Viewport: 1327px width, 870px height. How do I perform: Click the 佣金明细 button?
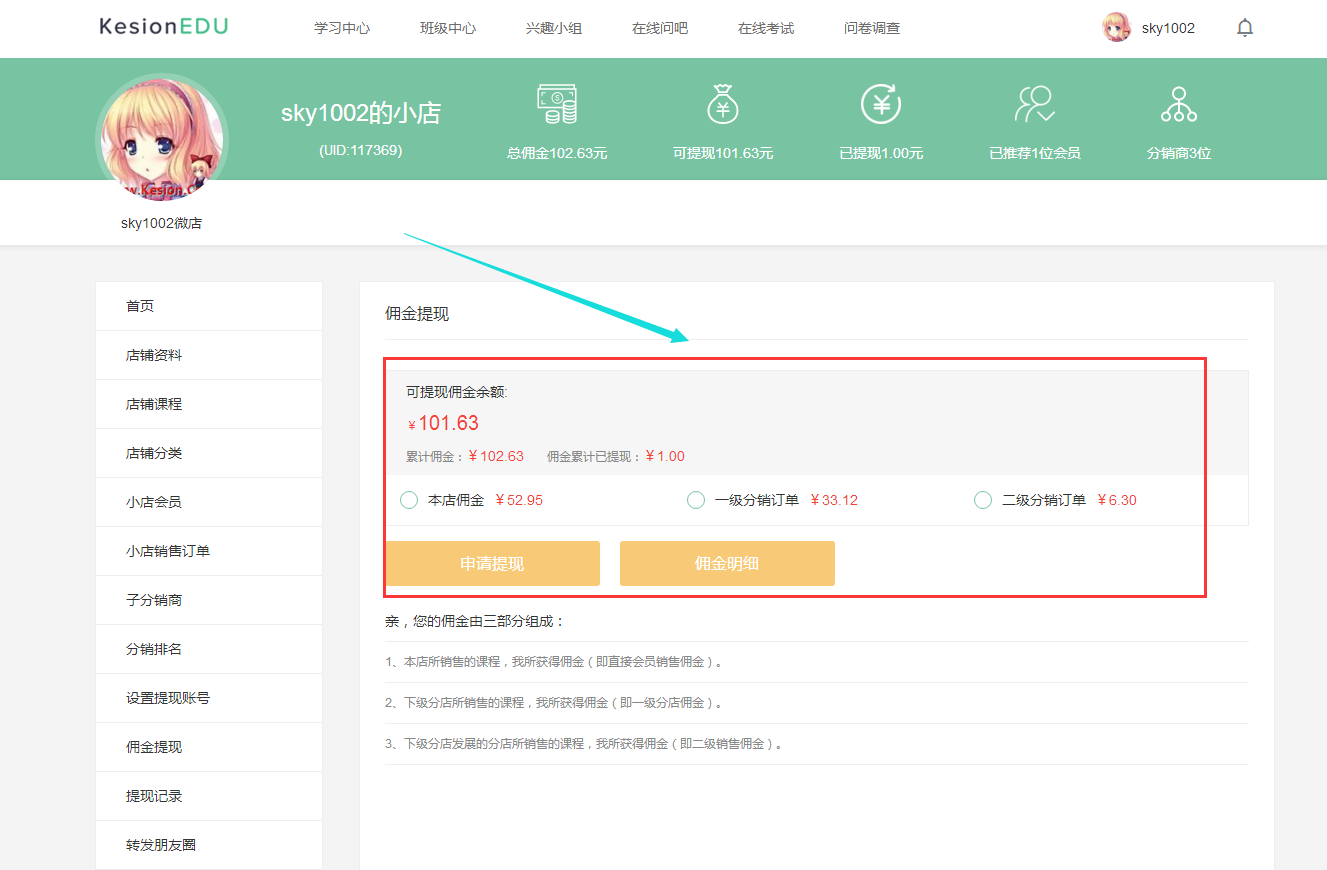[x=727, y=563]
